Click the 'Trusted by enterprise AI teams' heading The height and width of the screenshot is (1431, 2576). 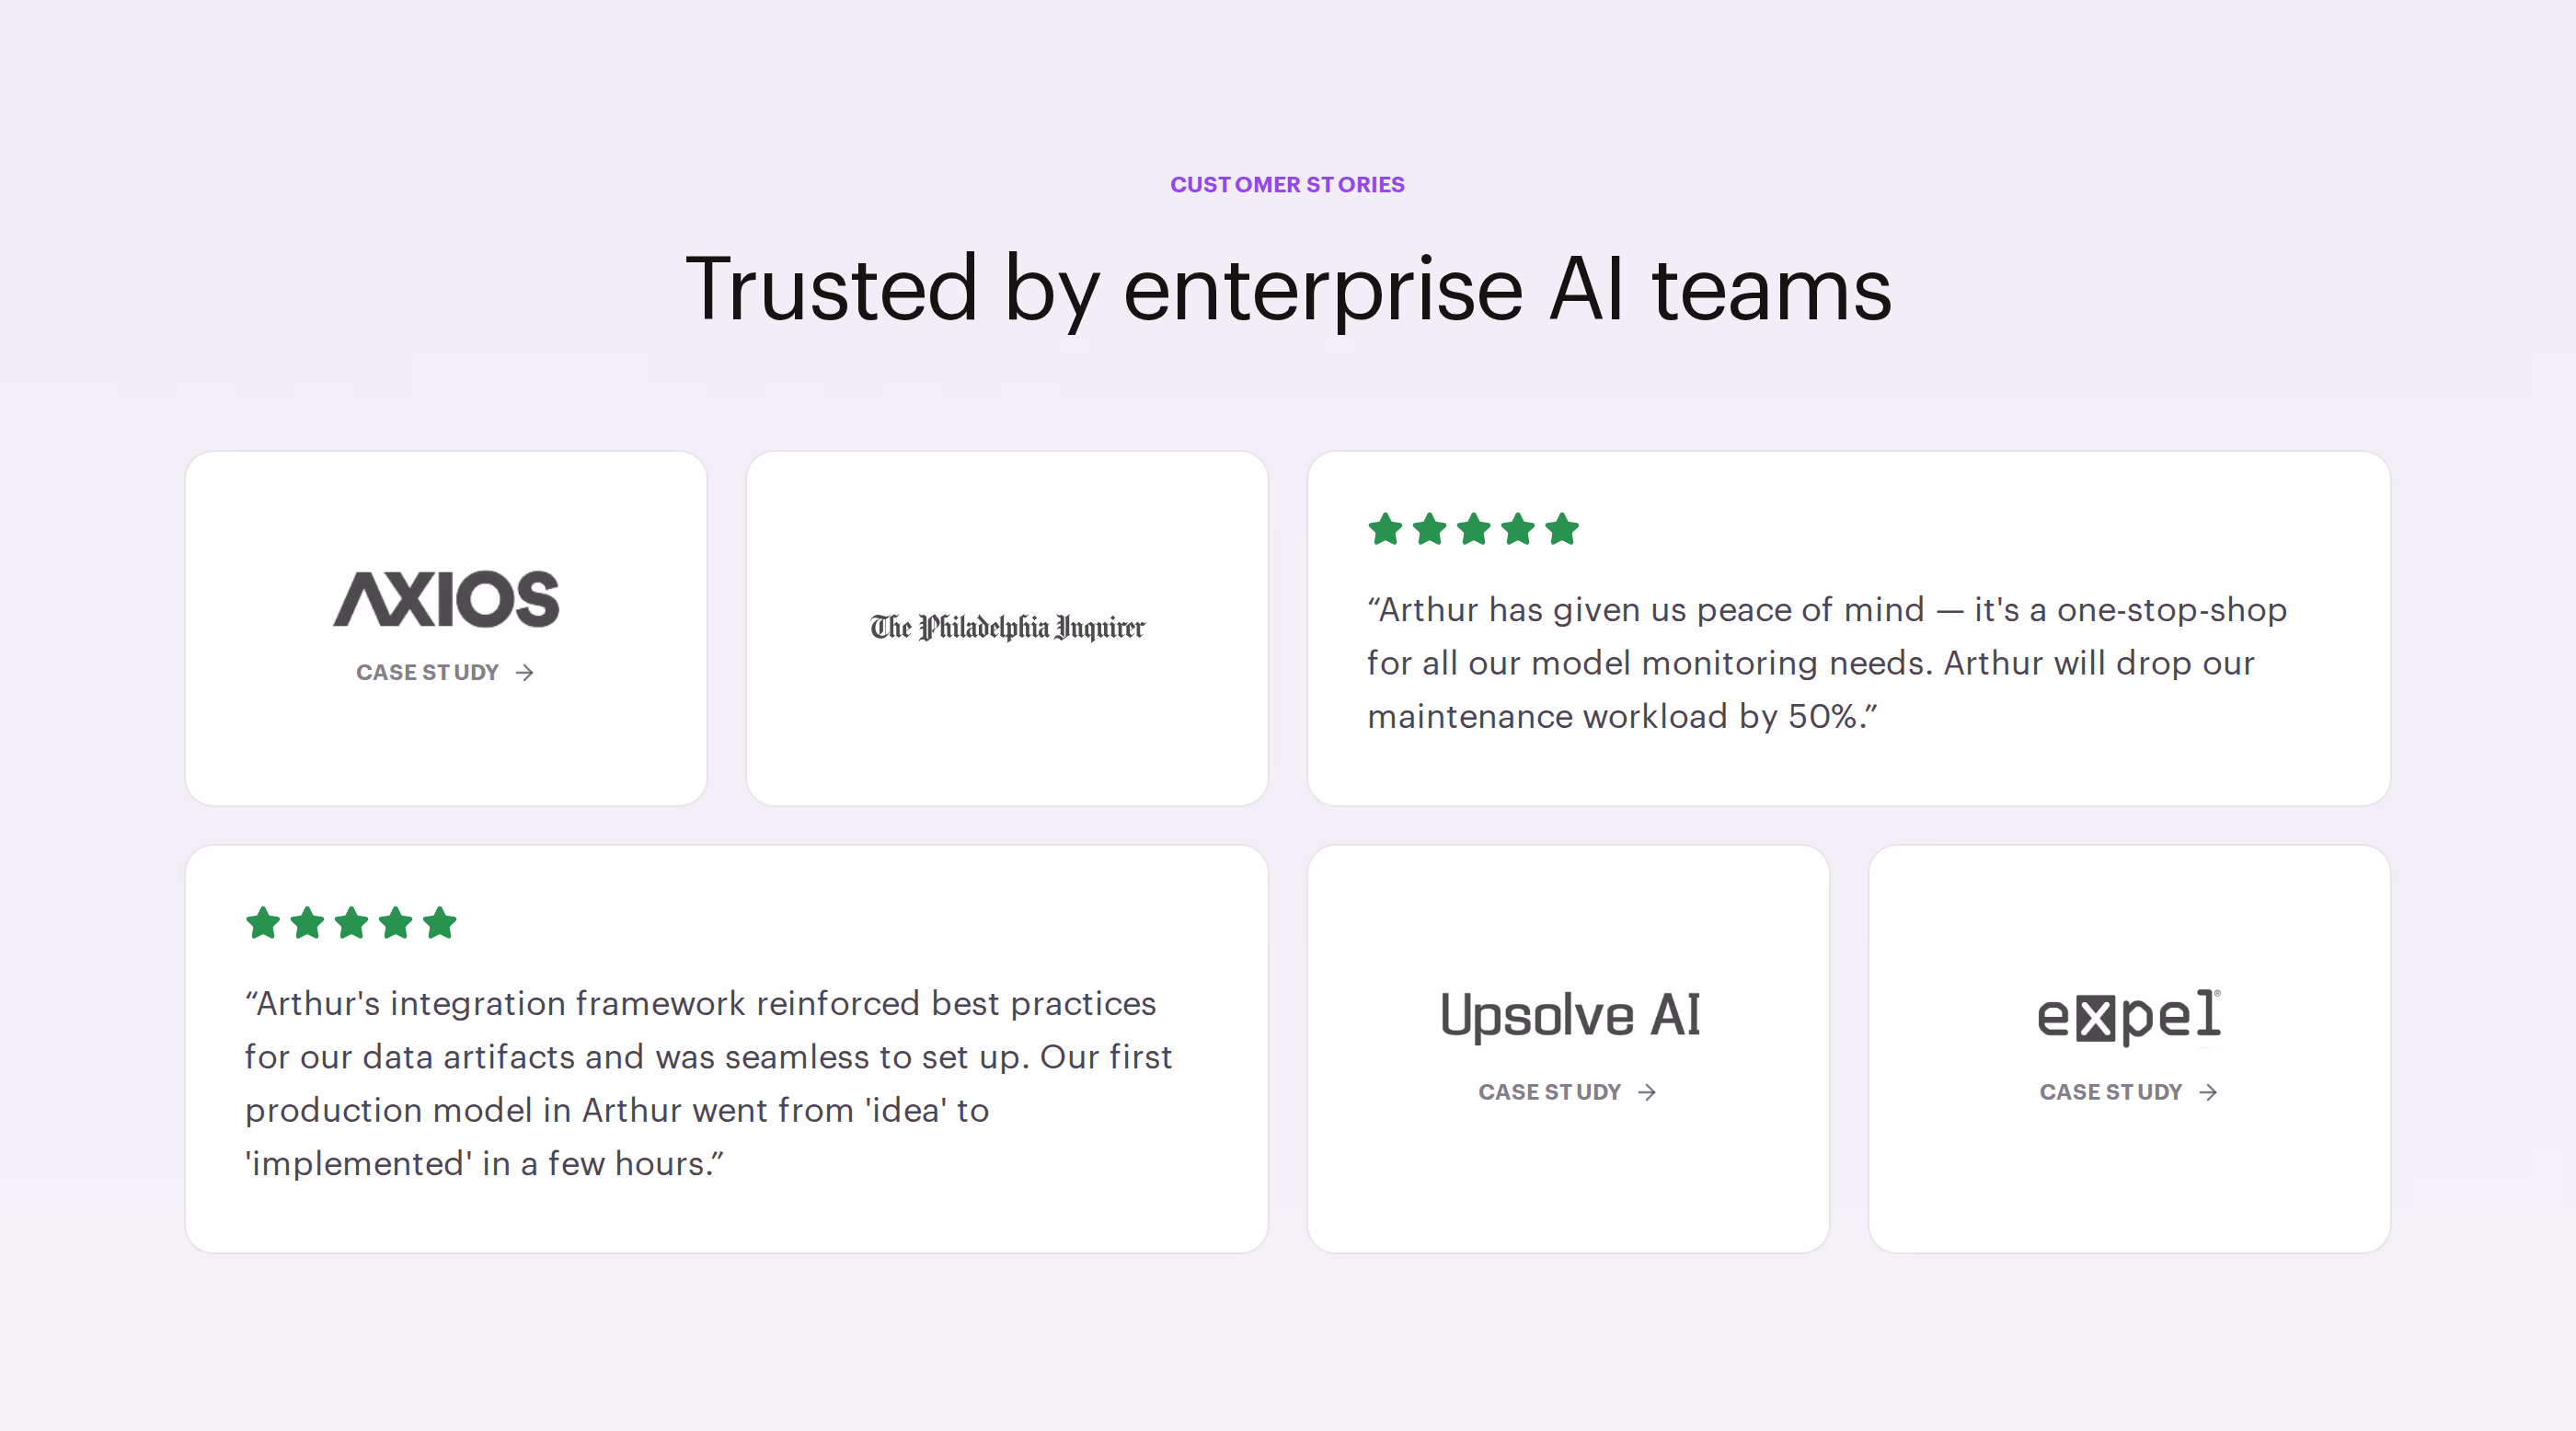click(x=1288, y=290)
